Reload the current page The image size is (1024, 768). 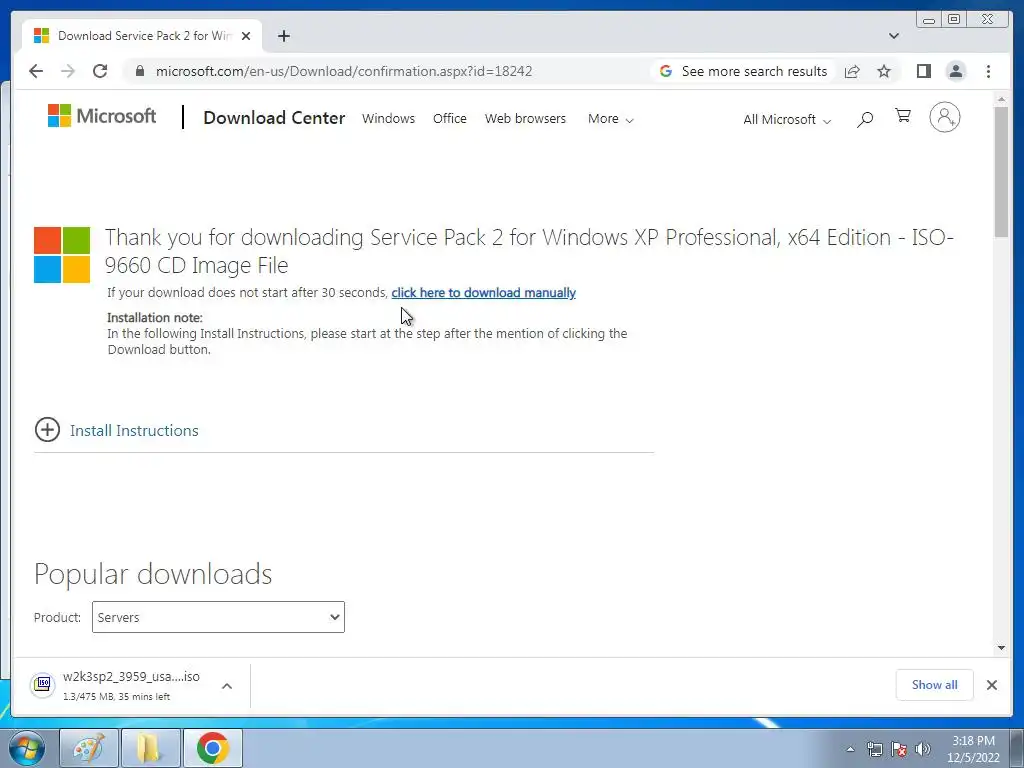[100, 71]
